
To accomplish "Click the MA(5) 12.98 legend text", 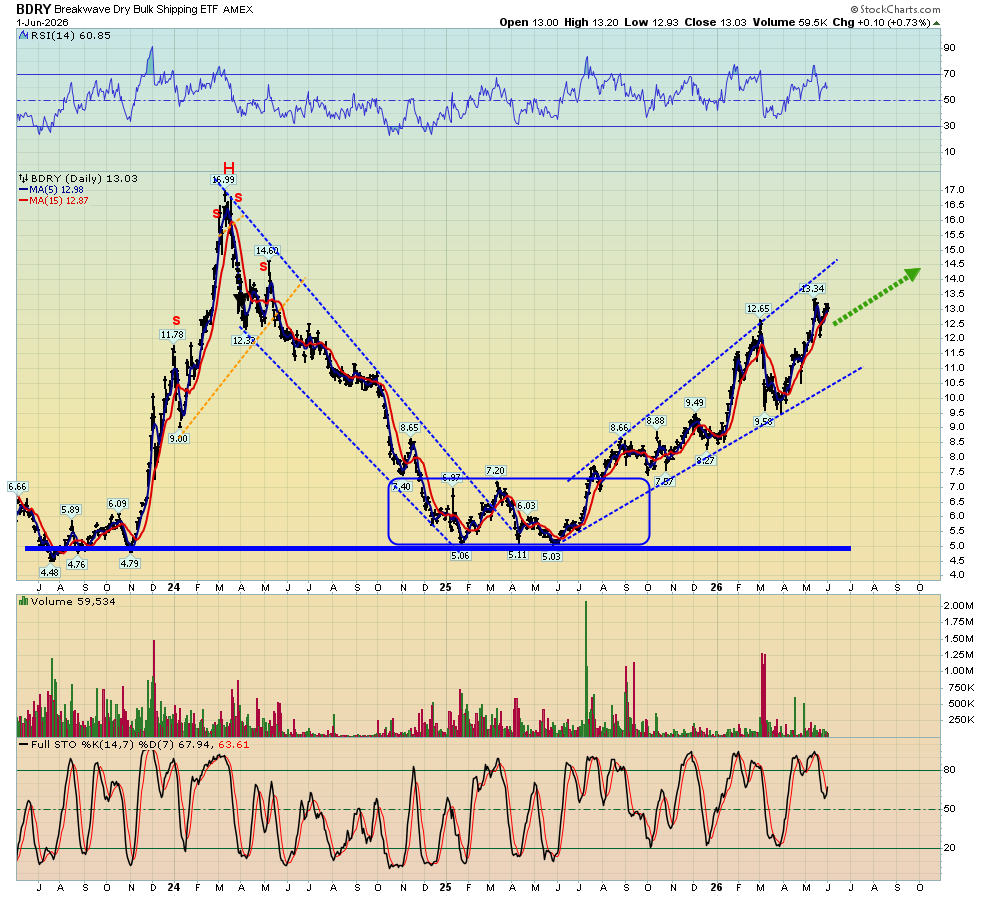I will tap(56, 190).
